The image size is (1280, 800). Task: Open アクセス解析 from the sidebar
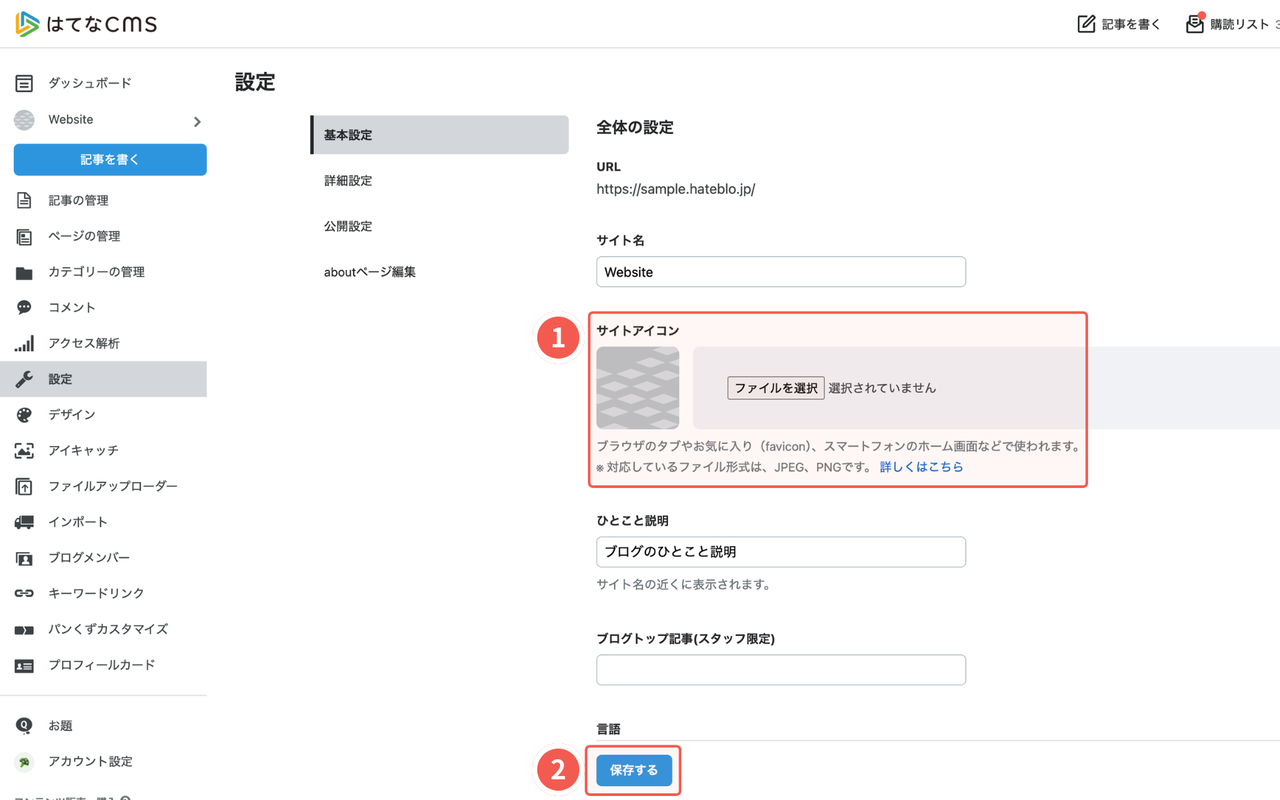point(24,343)
